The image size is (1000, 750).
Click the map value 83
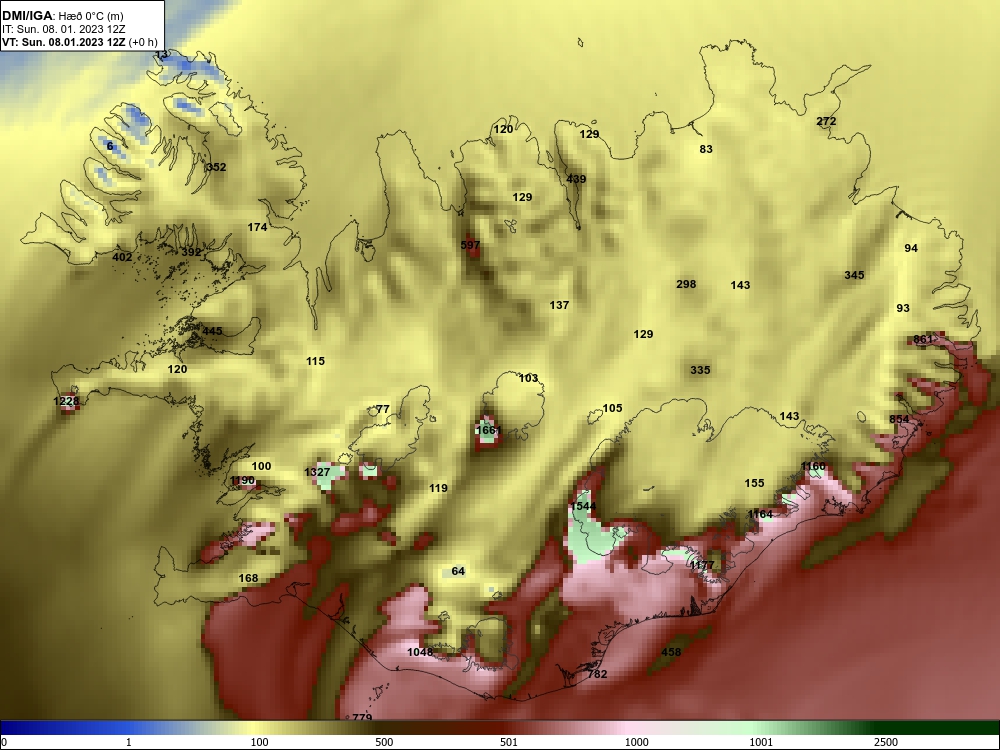pyautogui.click(x=706, y=149)
